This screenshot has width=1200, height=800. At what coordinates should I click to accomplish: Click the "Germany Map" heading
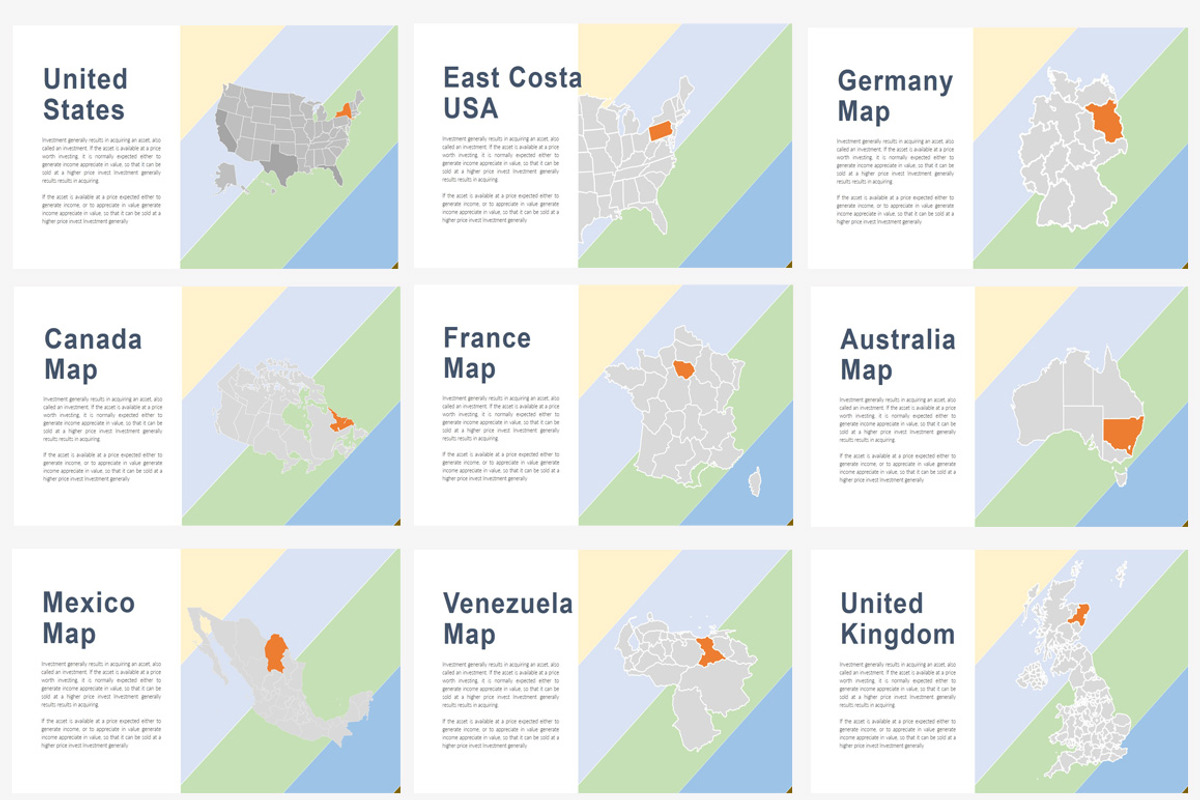click(x=895, y=95)
